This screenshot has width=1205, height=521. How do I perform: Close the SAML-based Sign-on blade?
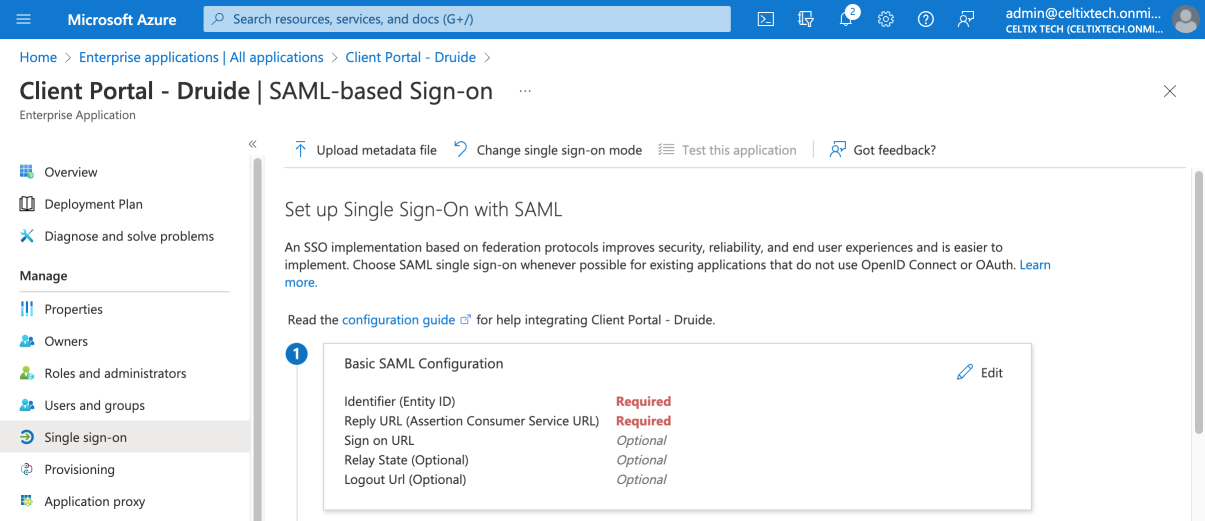[x=1169, y=91]
